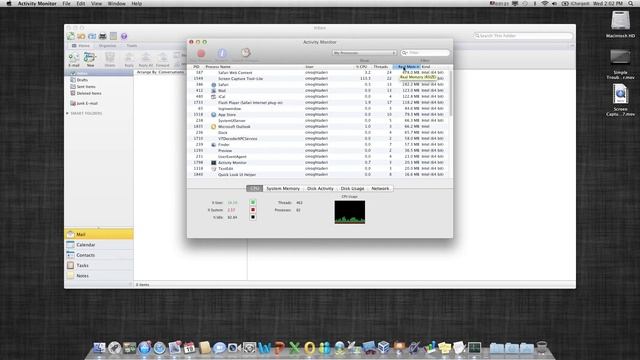This screenshot has width=640, height=360.
Task: Switch to Notes view in Outlook
Action: coord(99,276)
